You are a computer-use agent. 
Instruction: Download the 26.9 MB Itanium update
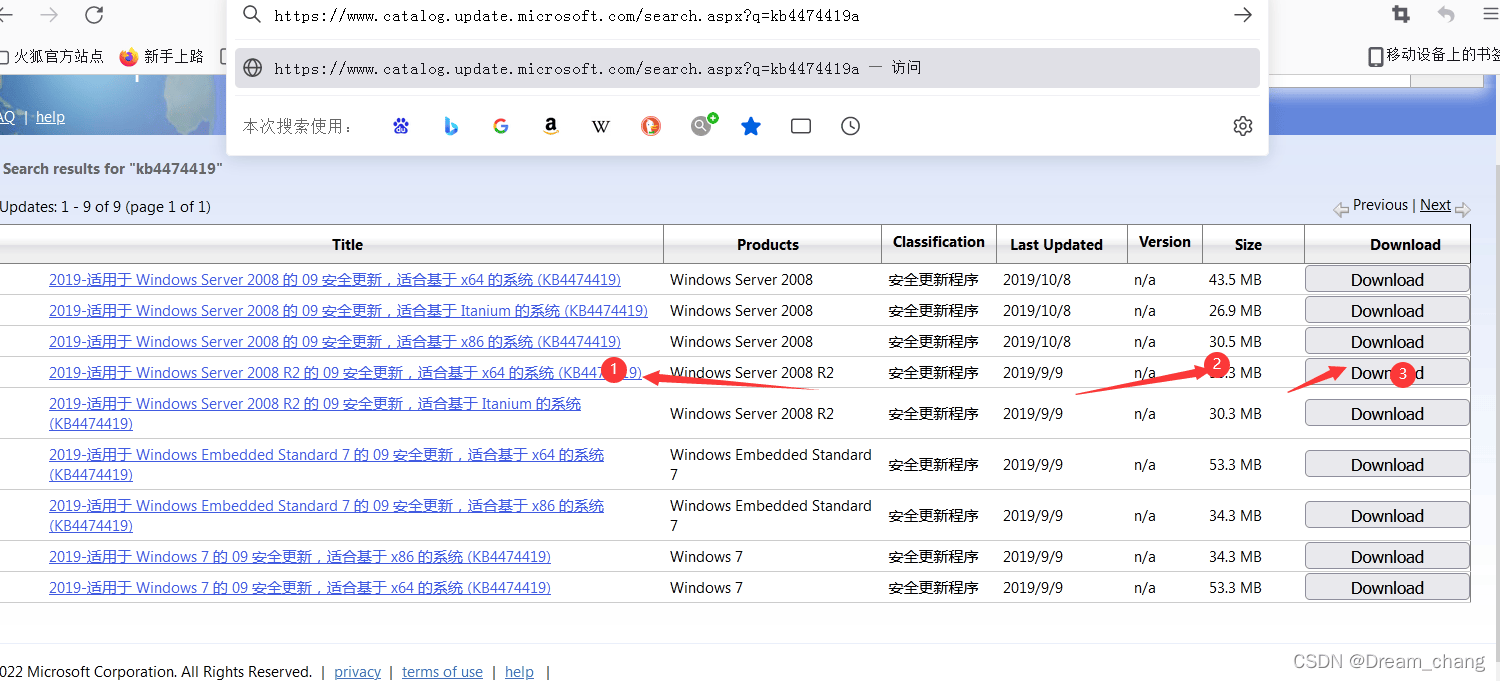coord(1387,311)
